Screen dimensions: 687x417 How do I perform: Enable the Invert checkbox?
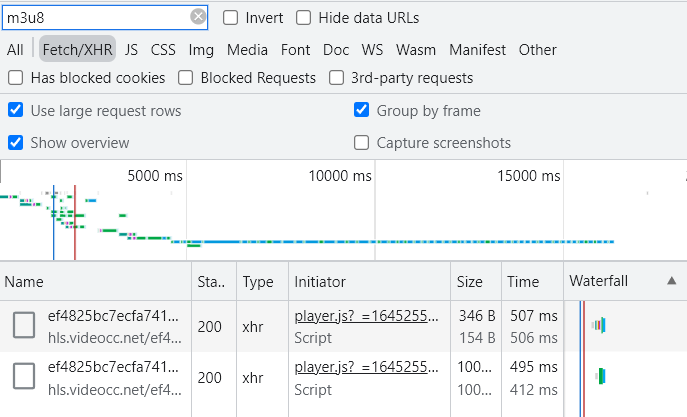[x=231, y=18]
